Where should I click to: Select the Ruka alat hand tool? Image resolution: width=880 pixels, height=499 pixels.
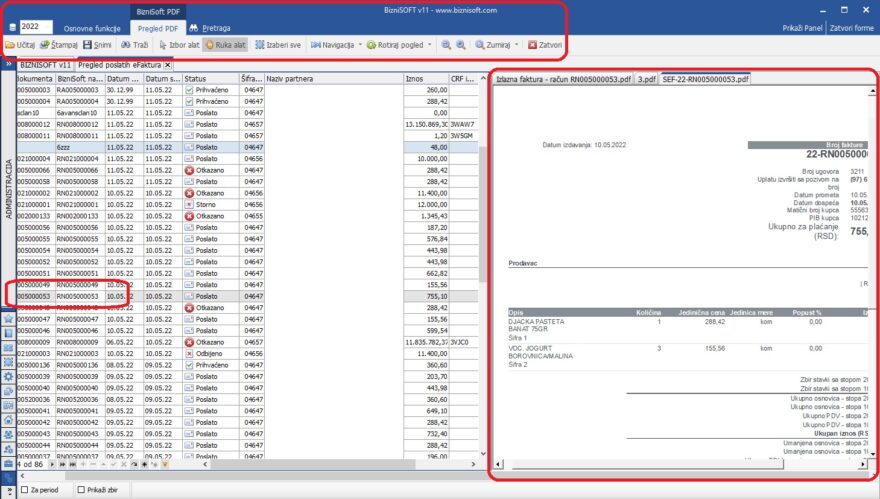click(x=226, y=45)
